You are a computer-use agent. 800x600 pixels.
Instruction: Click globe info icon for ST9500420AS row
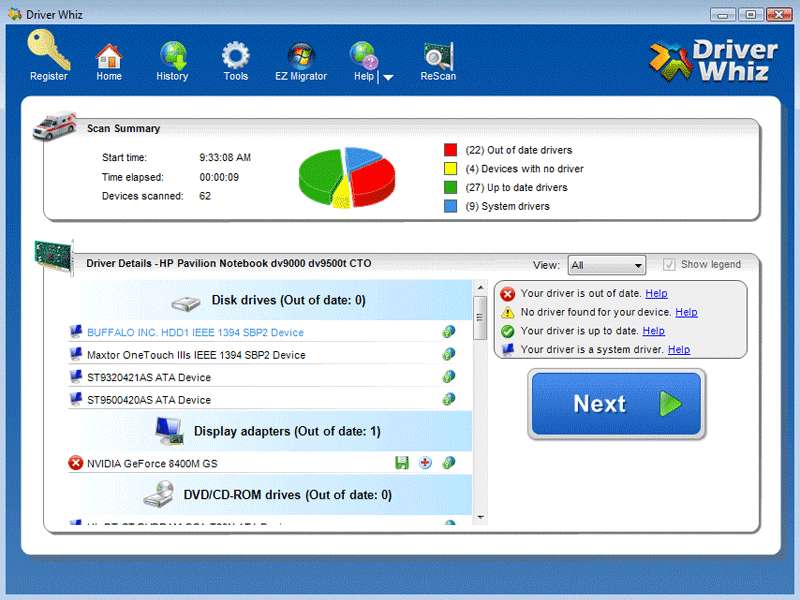tap(448, 399)
